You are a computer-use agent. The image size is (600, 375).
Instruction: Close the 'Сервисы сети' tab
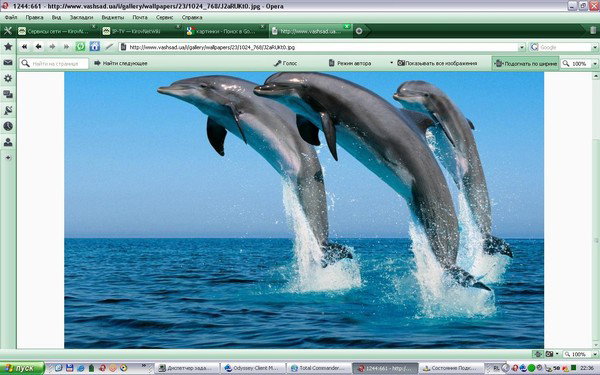coord(94,26)
